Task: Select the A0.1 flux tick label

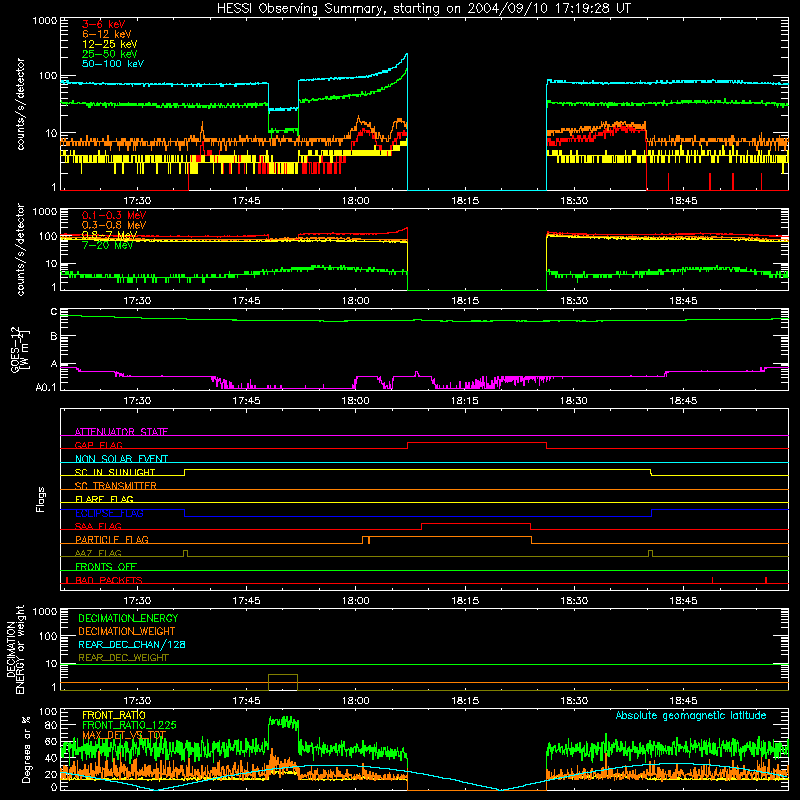Action: tap(45, 387)
